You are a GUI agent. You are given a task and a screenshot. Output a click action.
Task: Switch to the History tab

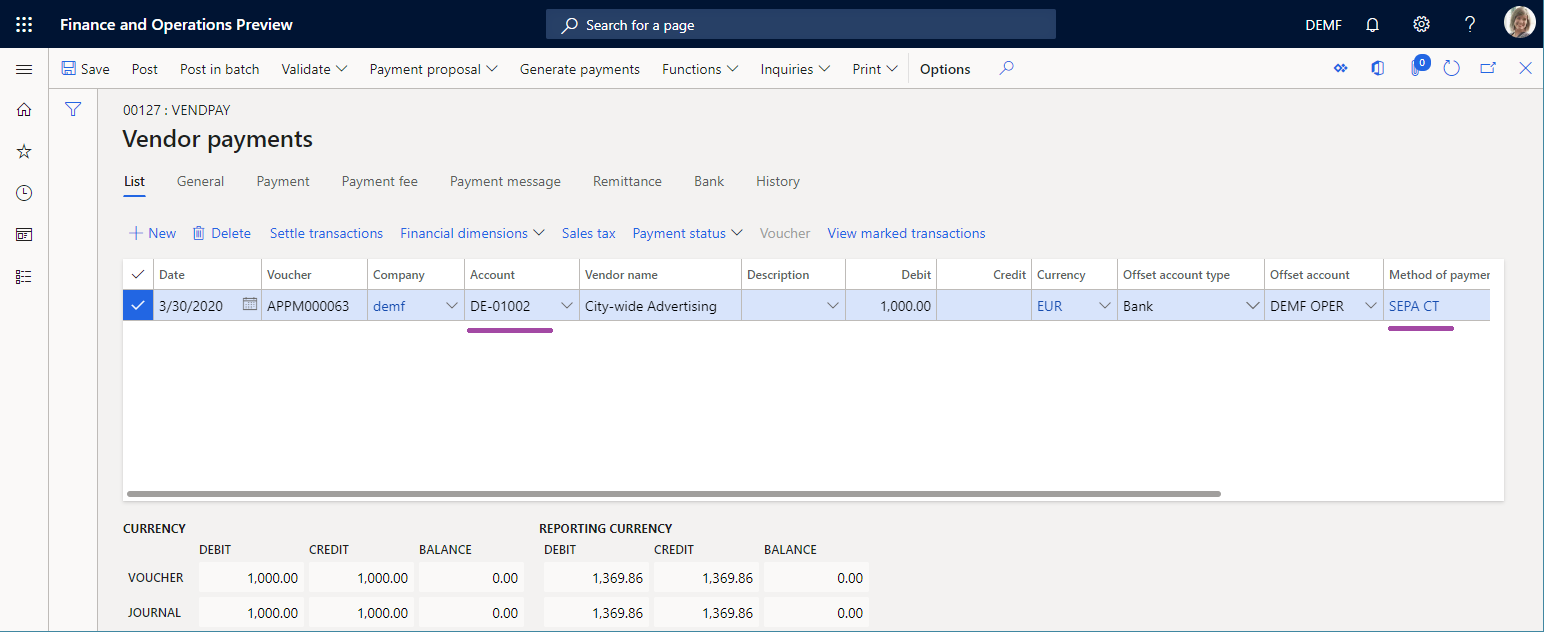pos(777,181)
